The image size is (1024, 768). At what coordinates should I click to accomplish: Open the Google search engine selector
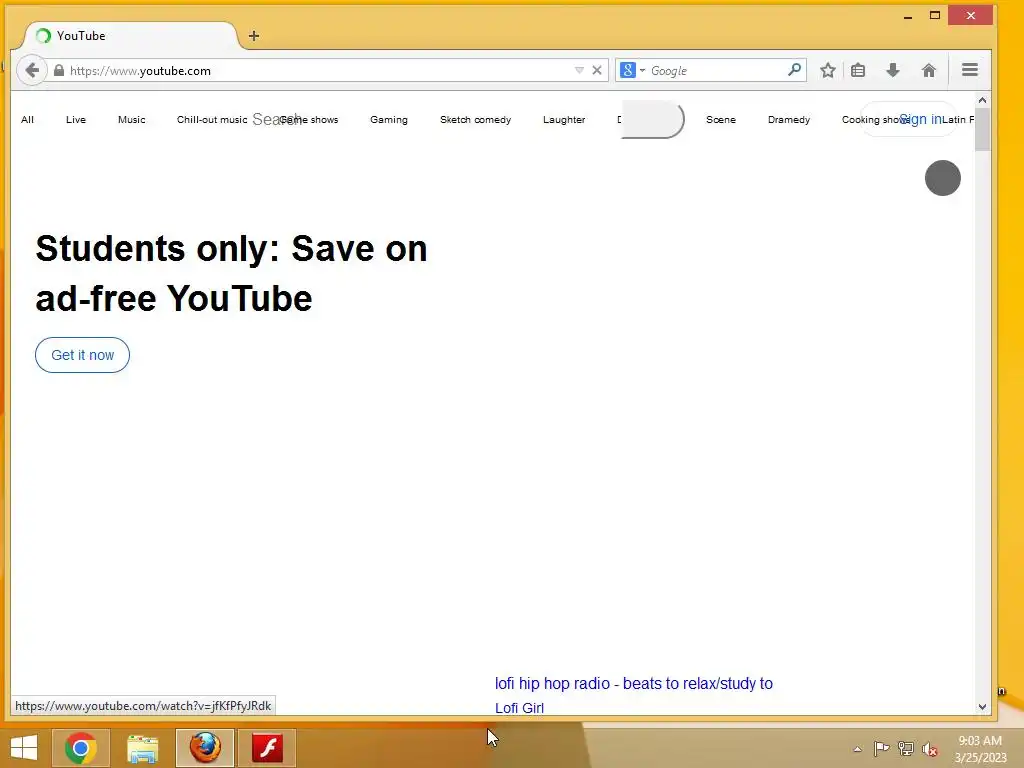tap(632, 71)
